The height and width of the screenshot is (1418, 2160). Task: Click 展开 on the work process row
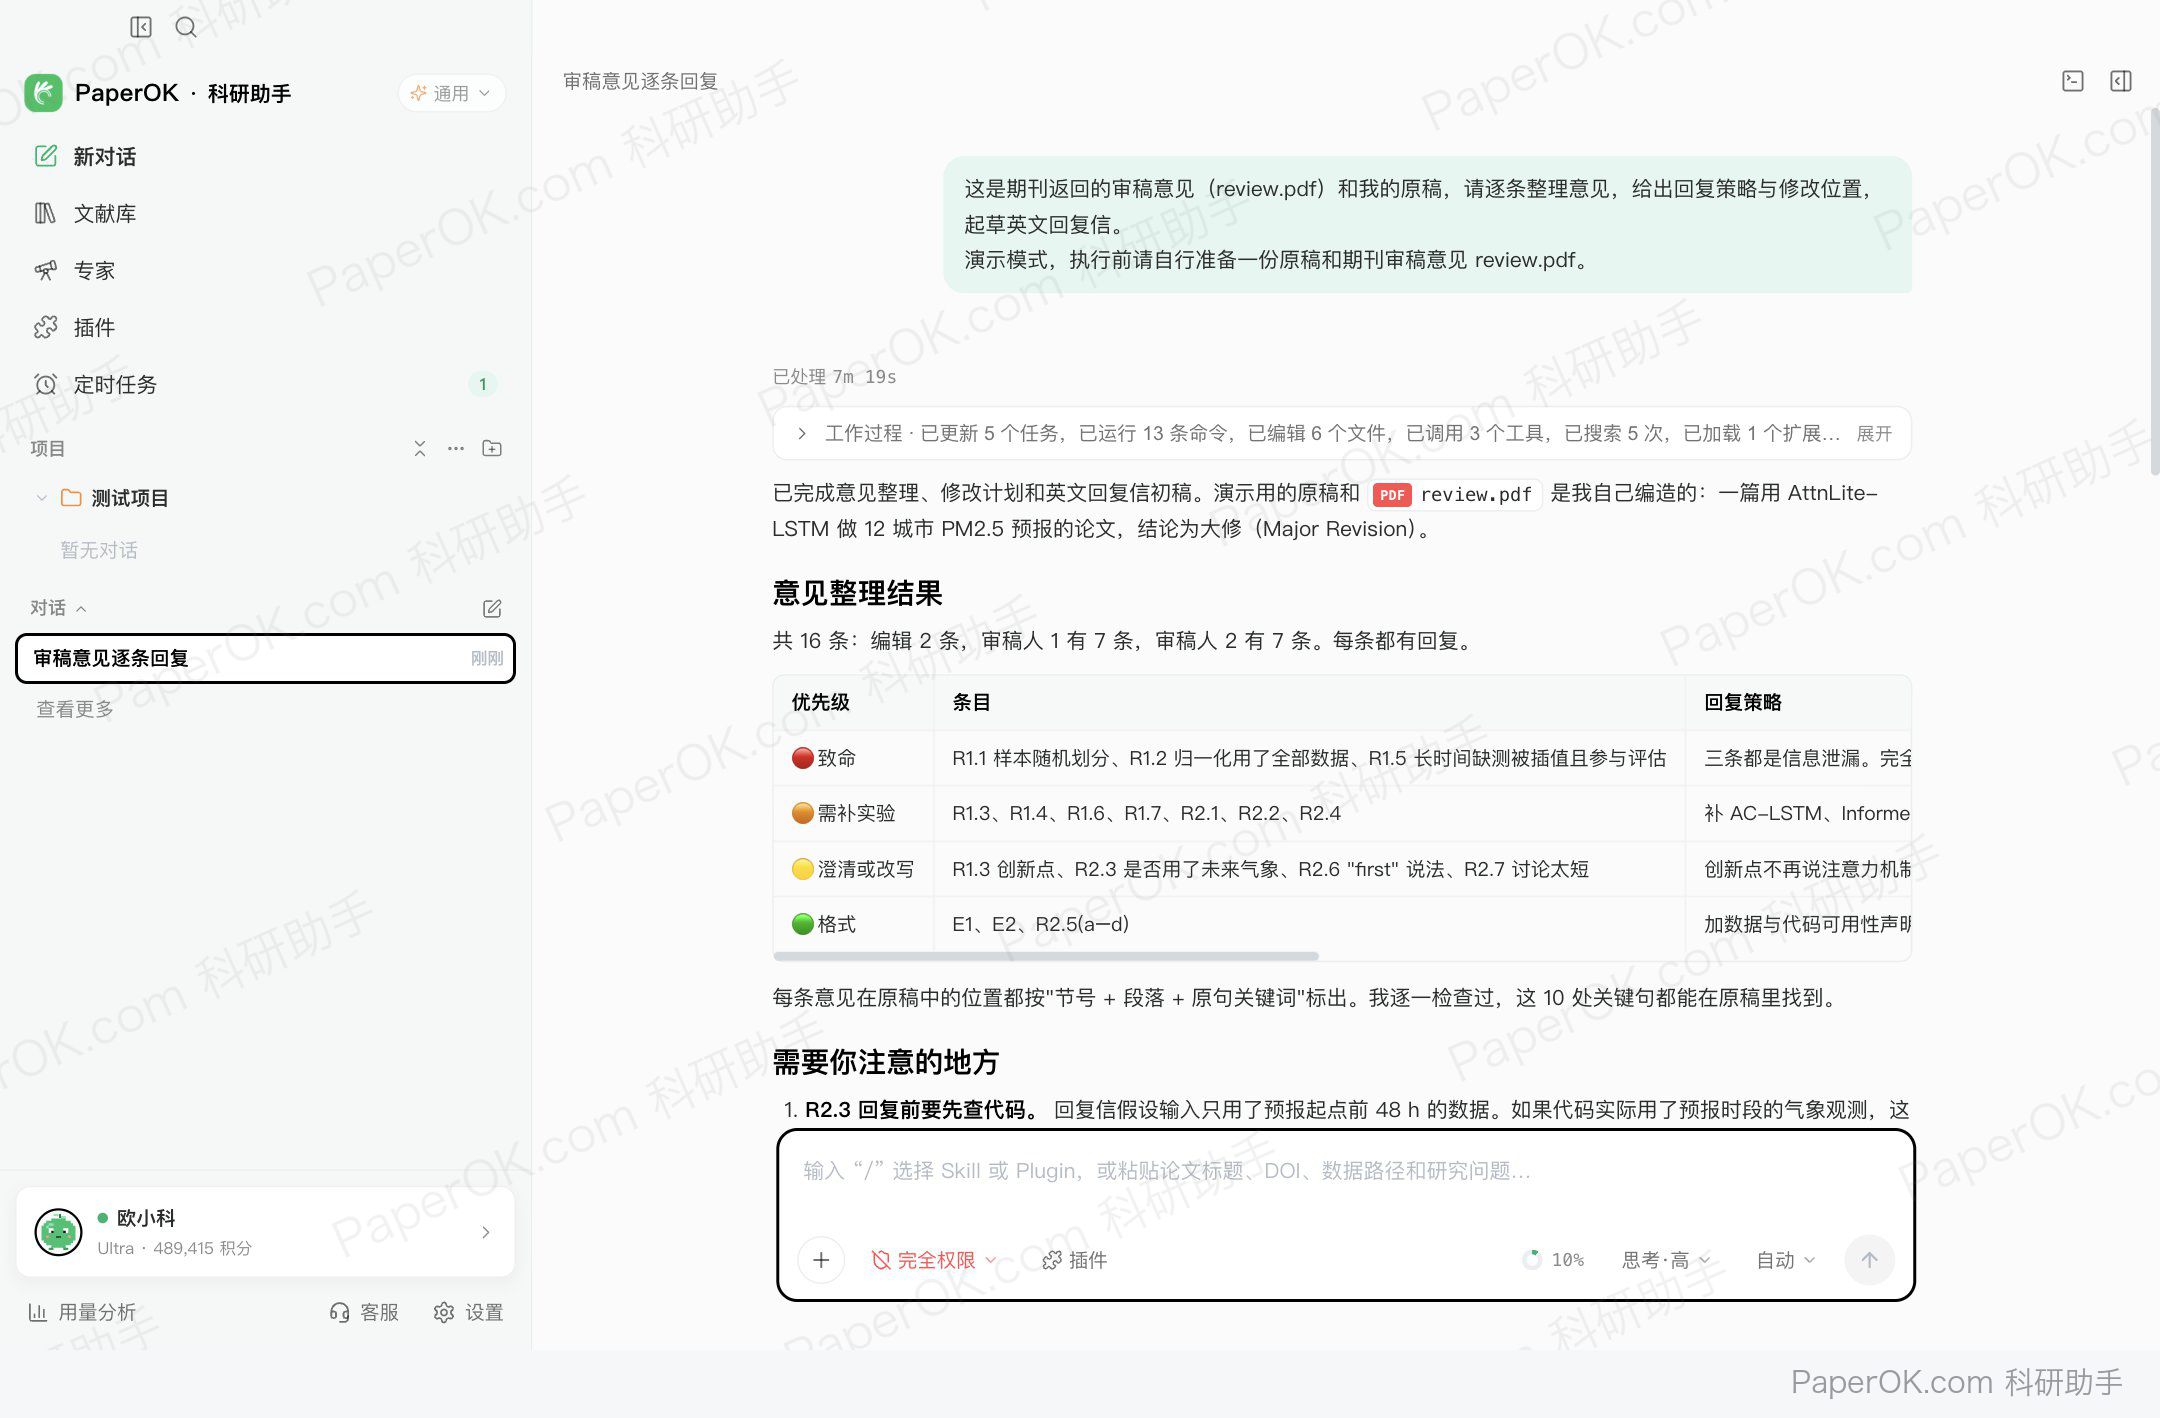[x=1874, y=433]
